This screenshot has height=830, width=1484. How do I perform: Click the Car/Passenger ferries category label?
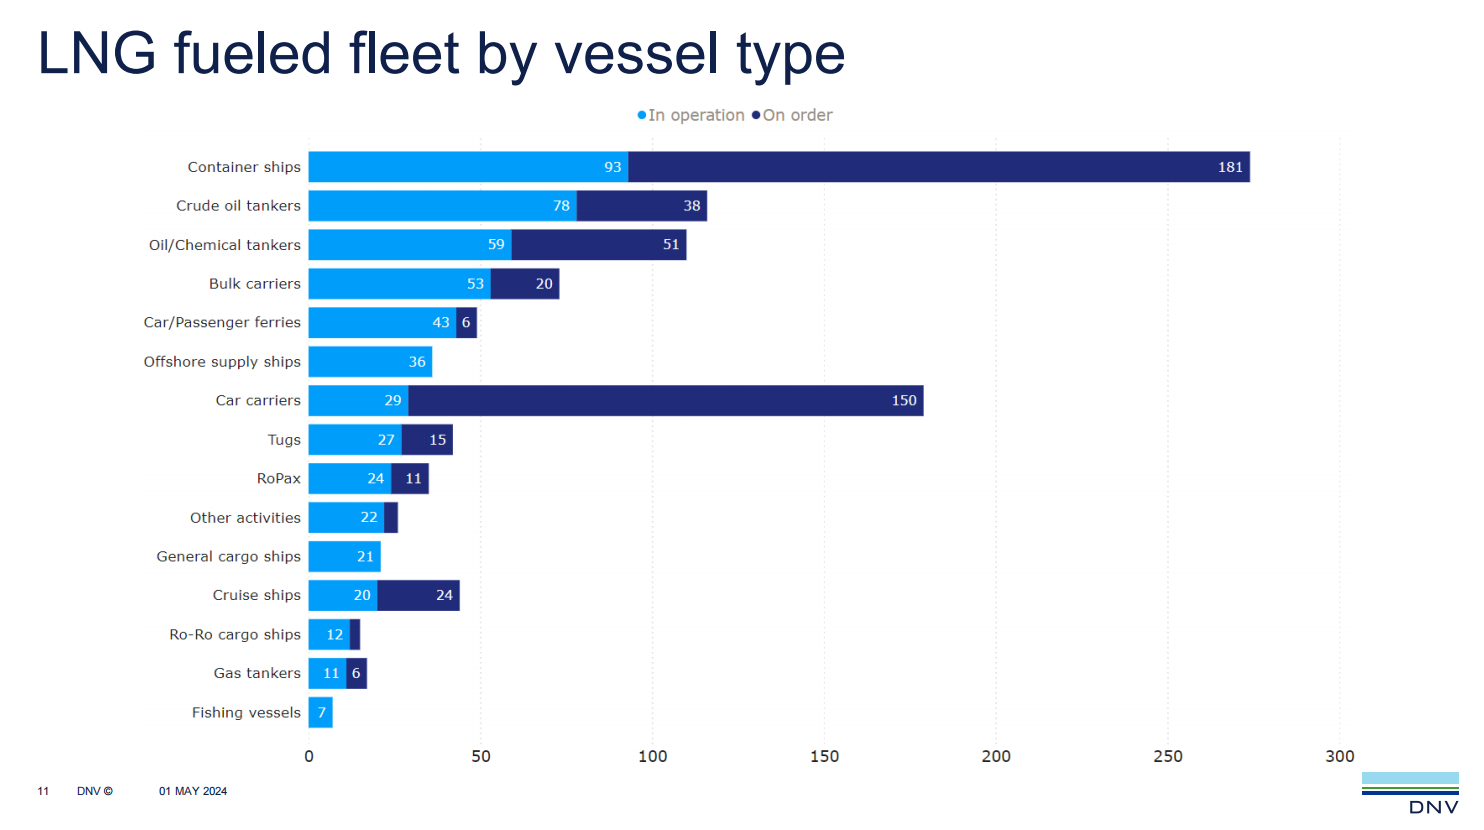point(222,322)
